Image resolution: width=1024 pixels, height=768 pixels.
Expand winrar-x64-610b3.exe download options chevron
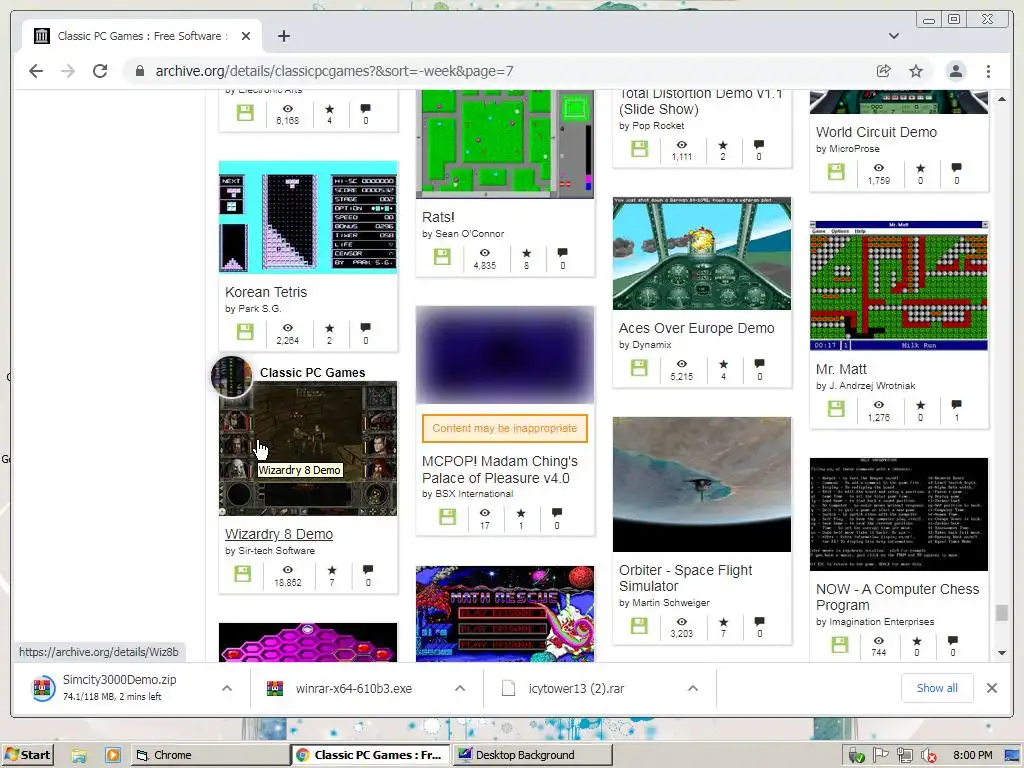click(460, 688)
